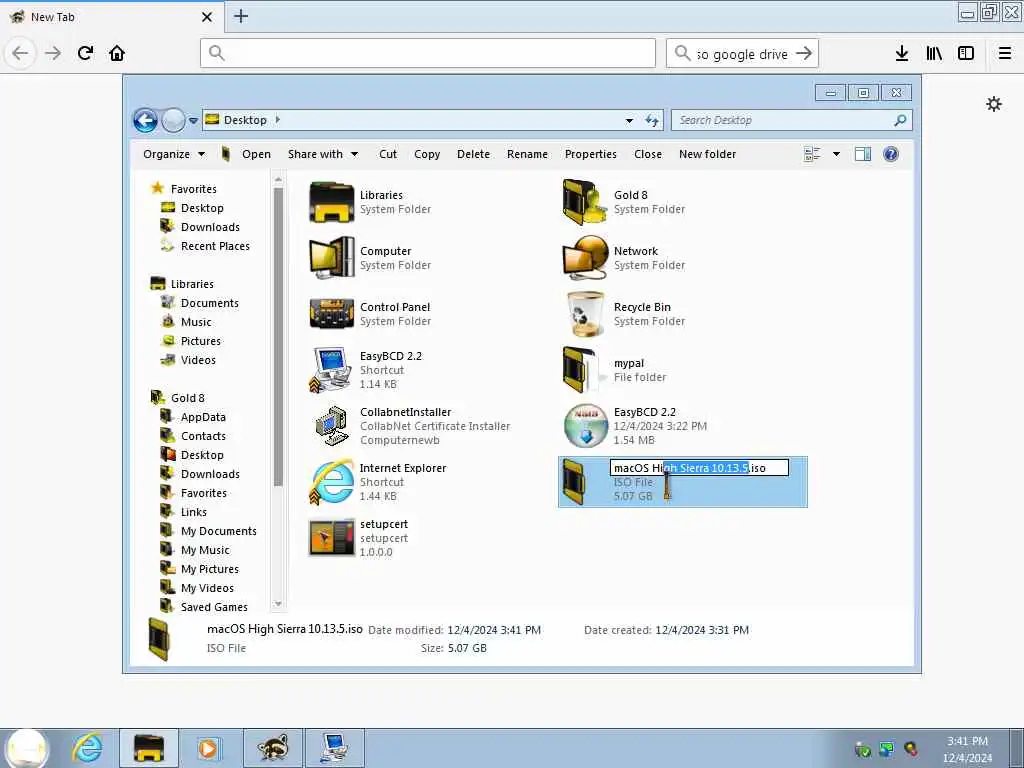Viewport: 1024px width, 768px height.
Task: Select Saved Games in sidebar
Action: click(214, 607)
